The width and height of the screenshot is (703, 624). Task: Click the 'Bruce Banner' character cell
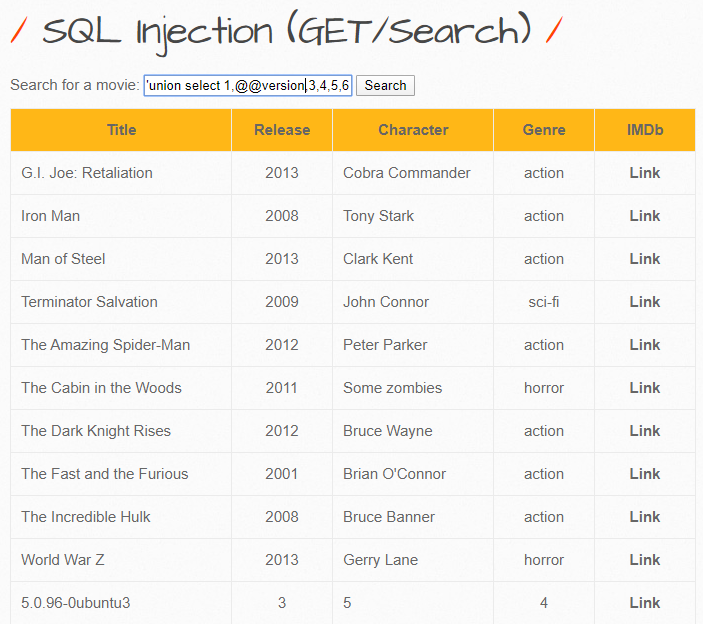click(413, 517)
